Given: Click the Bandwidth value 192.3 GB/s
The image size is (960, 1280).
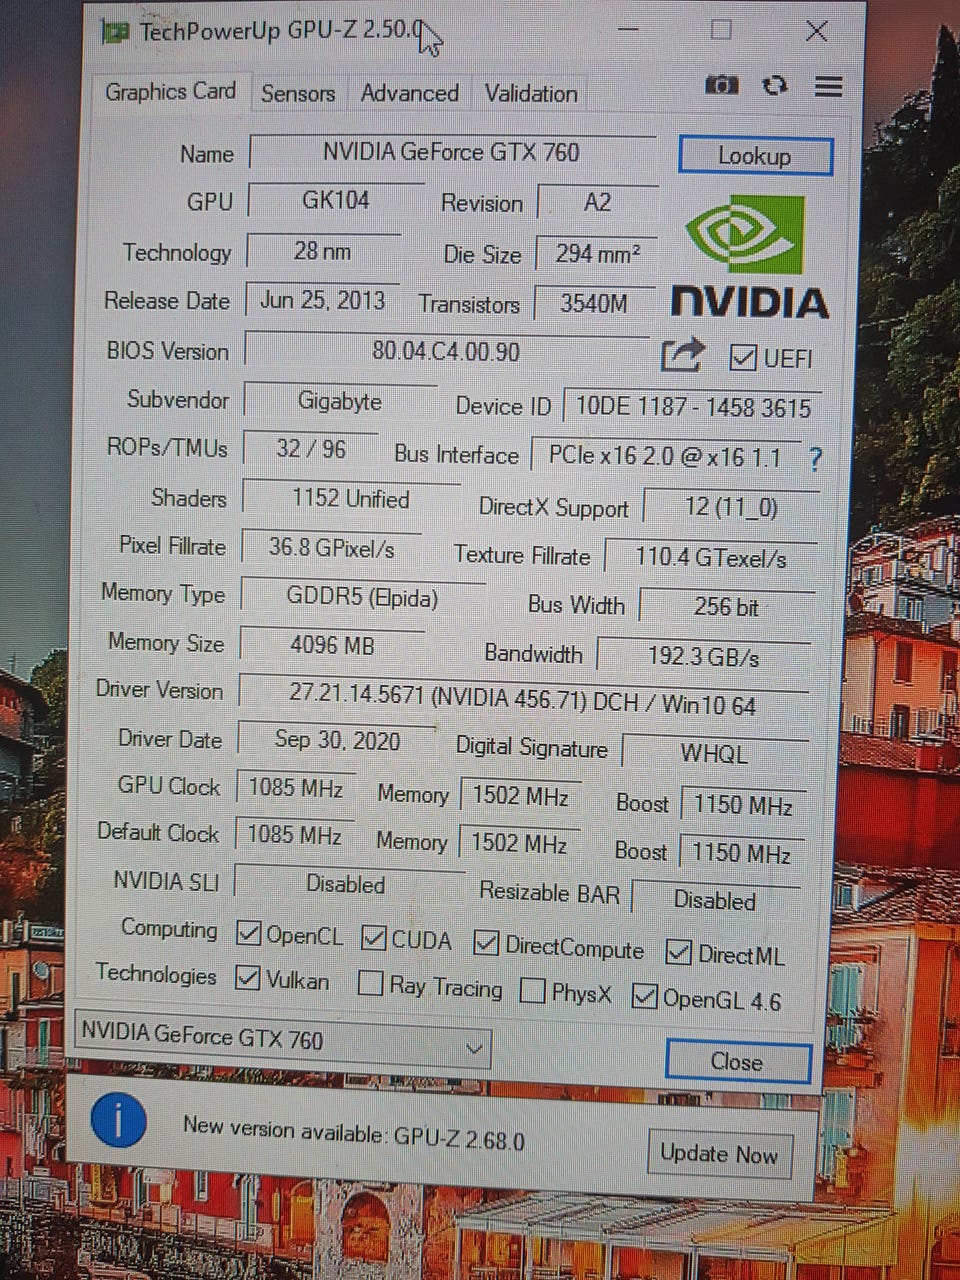Looking at the screenshot, I should (704, 657).
